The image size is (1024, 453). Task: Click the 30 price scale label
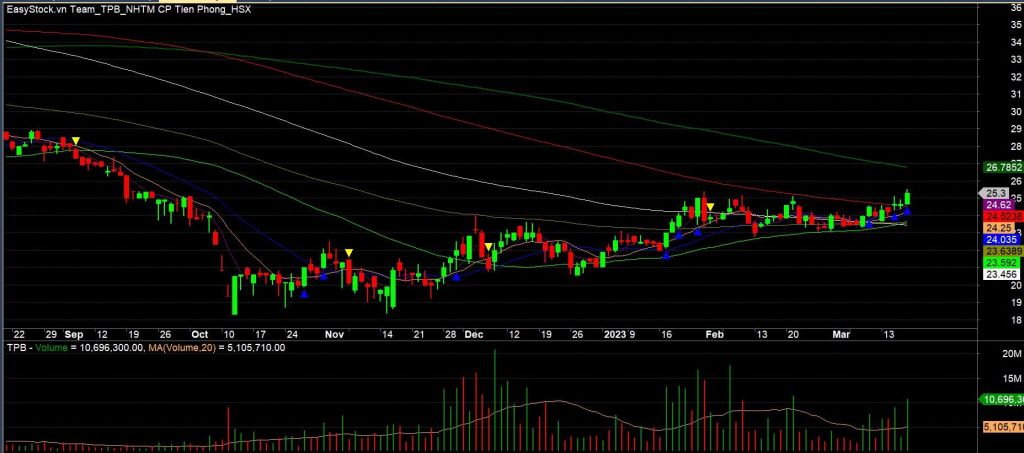tap(1016, 112)
